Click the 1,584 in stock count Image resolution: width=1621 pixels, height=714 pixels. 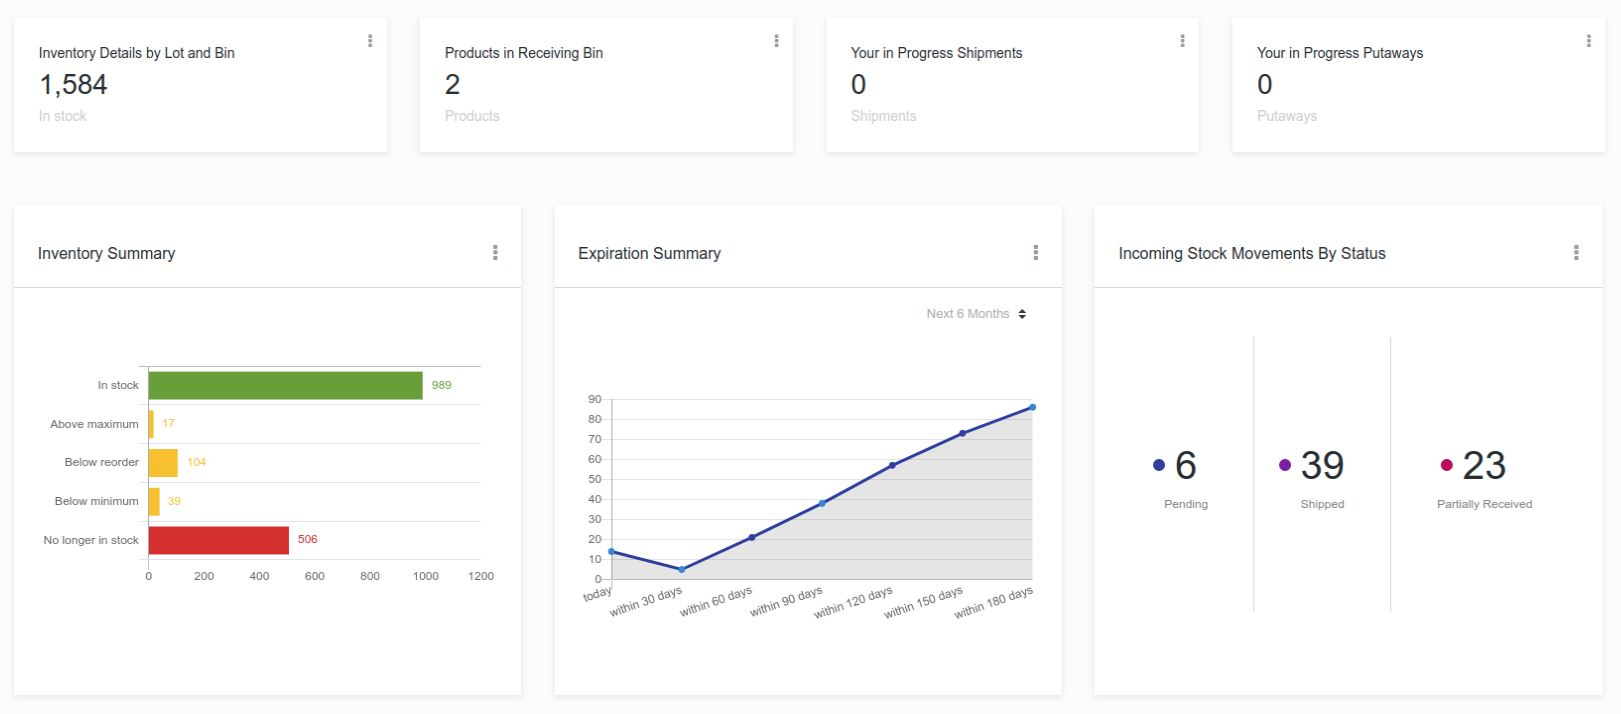(x=73, y=85)
